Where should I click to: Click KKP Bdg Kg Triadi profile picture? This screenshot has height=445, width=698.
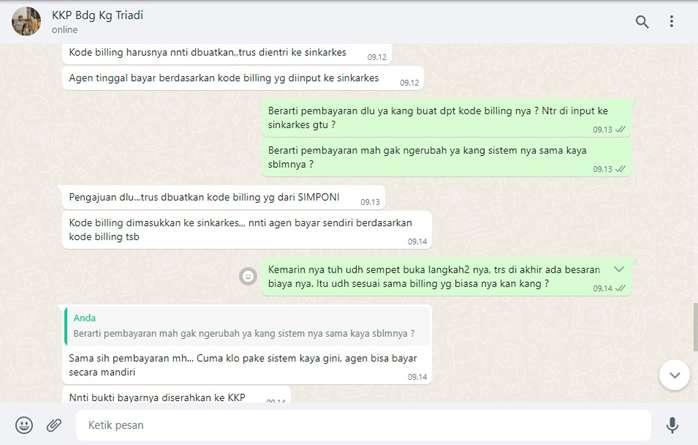tap(26, 21)
